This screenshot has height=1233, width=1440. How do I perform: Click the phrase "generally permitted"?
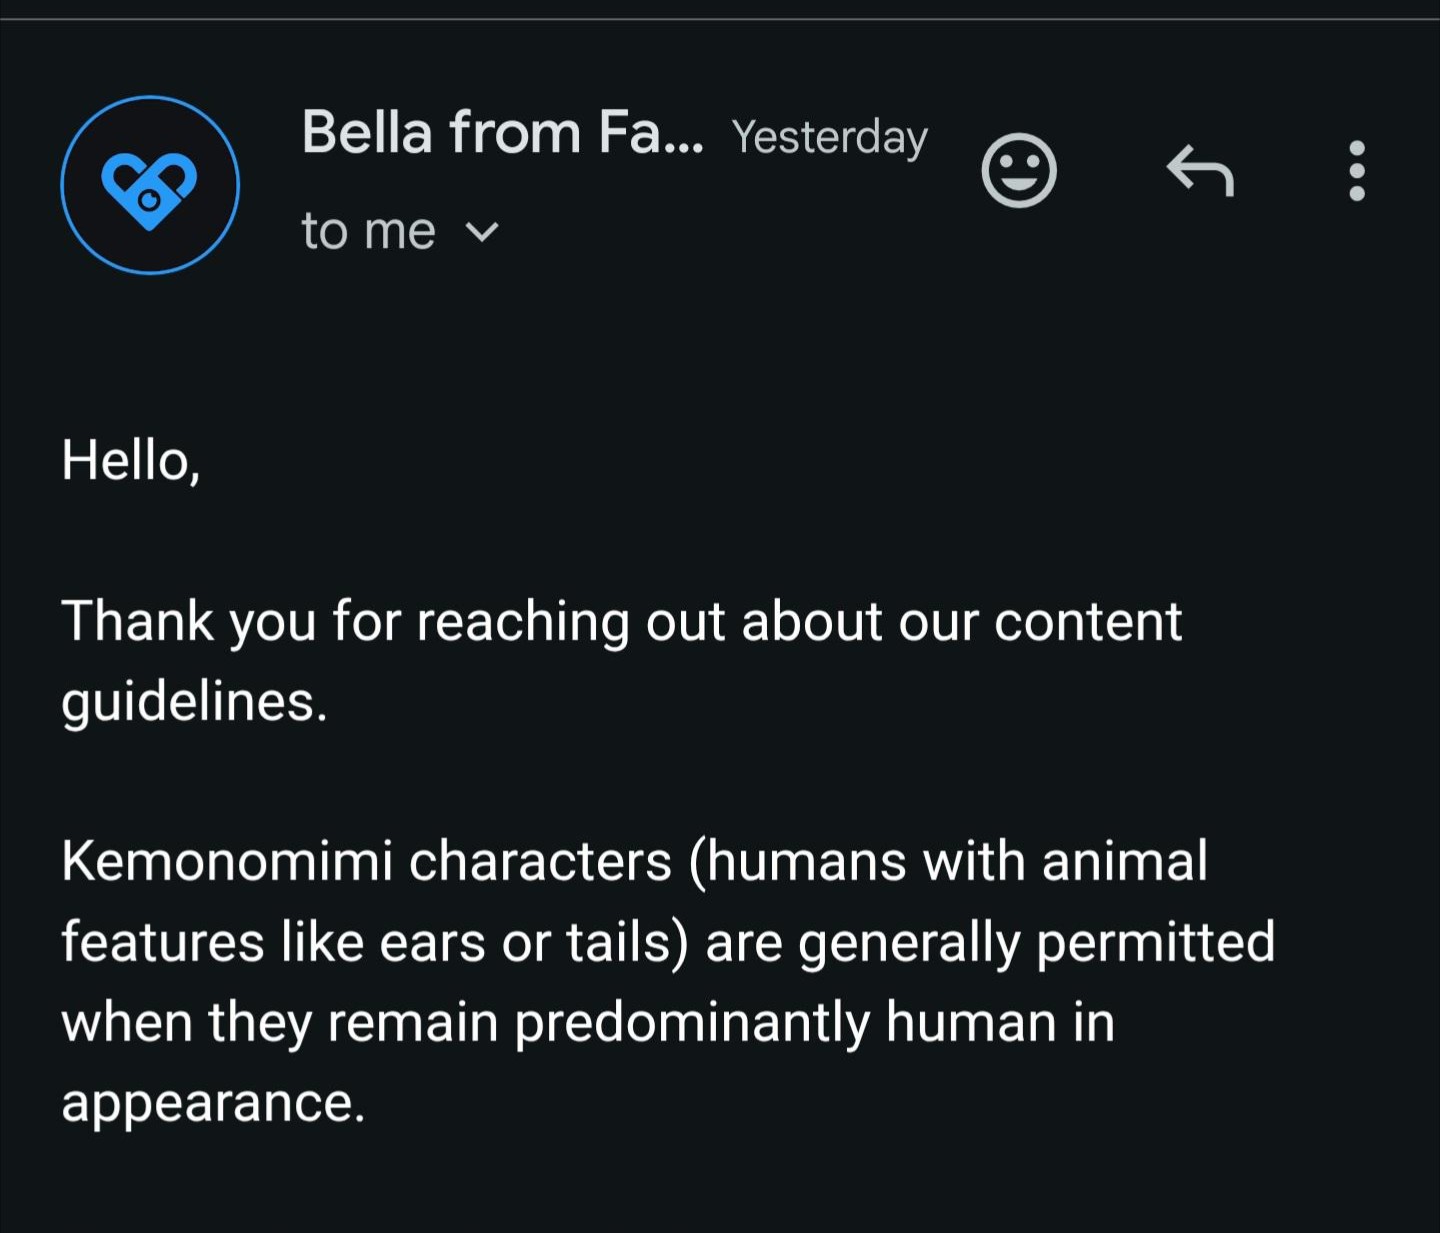click(x=1036, y=942)
